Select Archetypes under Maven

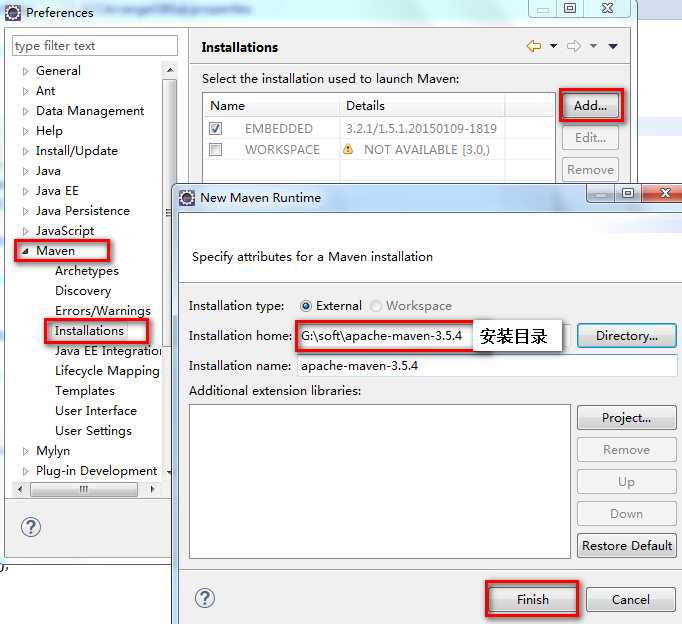87,271
